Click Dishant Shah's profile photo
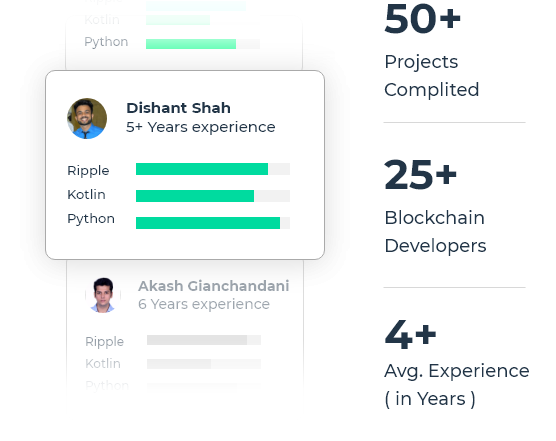This screenshot has width=556, height=441. click(x=87, y=118)
